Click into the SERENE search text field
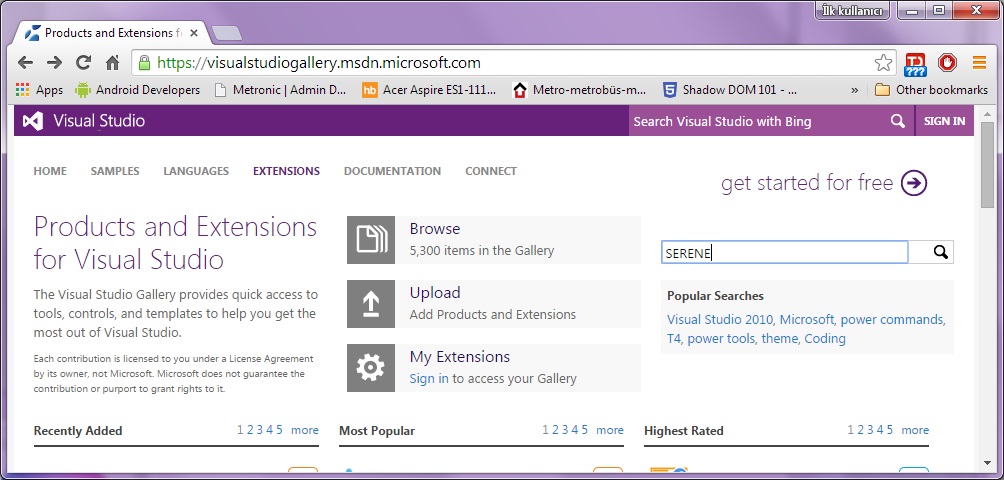 tap(785, 253)
